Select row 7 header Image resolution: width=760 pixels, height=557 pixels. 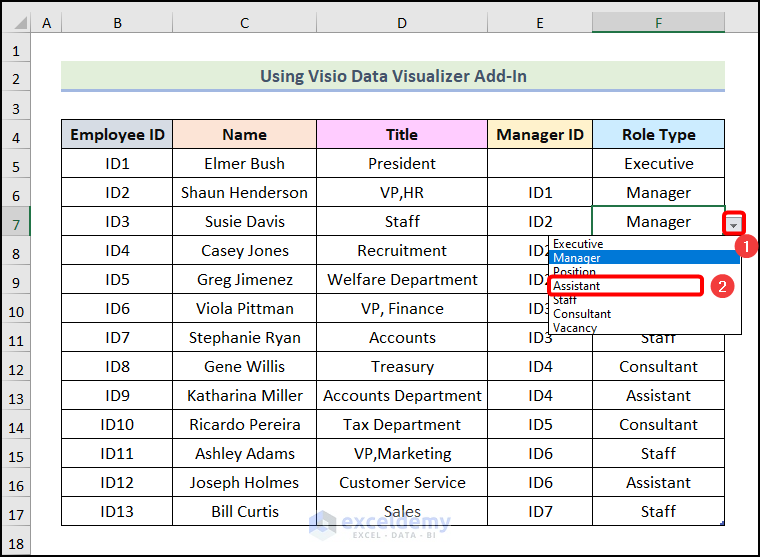[16, 222]
